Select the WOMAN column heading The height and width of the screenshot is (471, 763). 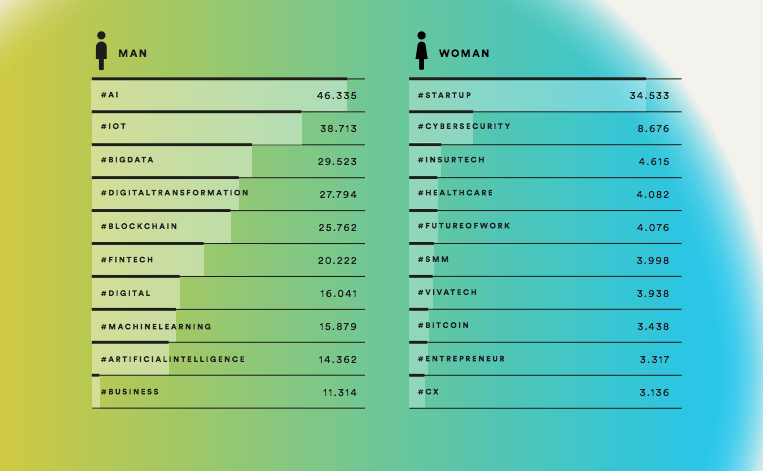(464, 54)
